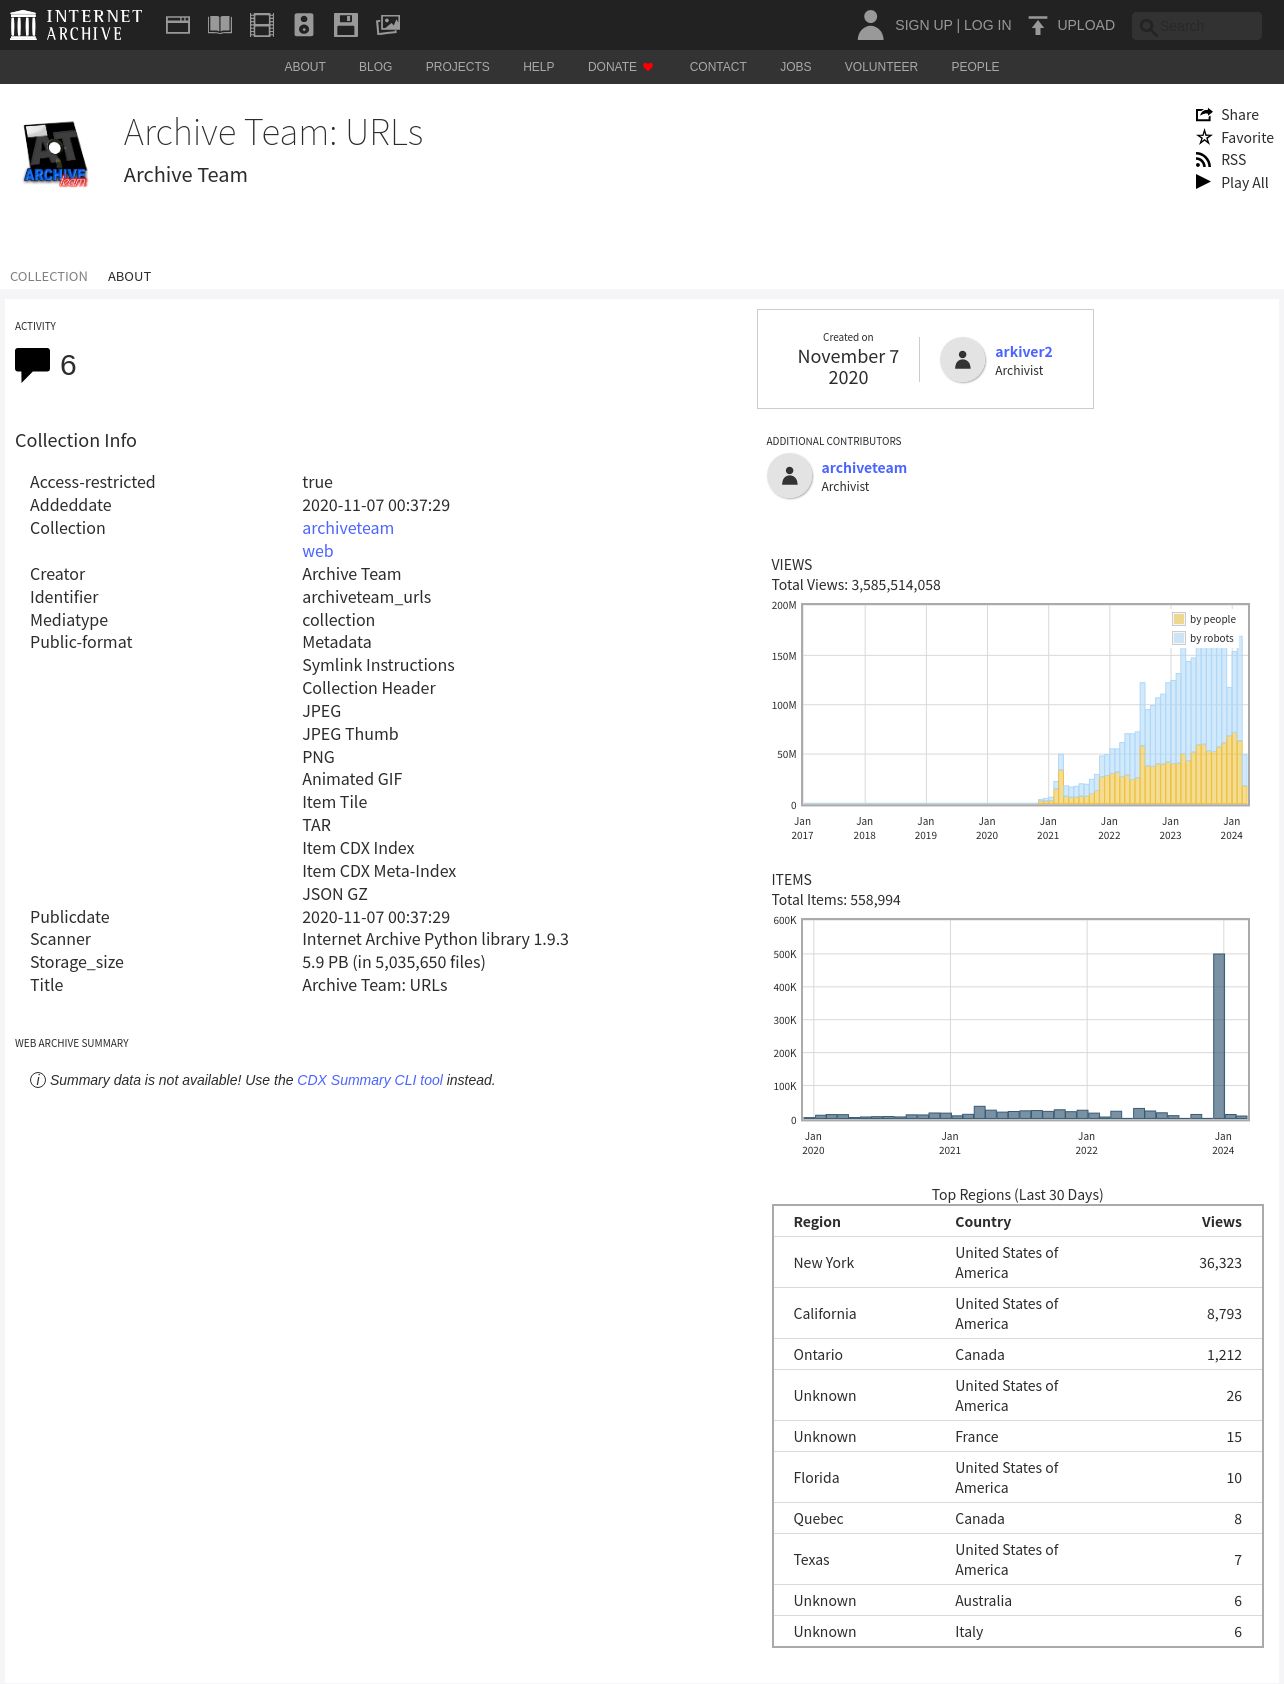Image resolution: width=1284 pixels, height=1684 pixels.
Task: Open the JOBS menu item
Action: pyautogui.click(x=796, y=67)
